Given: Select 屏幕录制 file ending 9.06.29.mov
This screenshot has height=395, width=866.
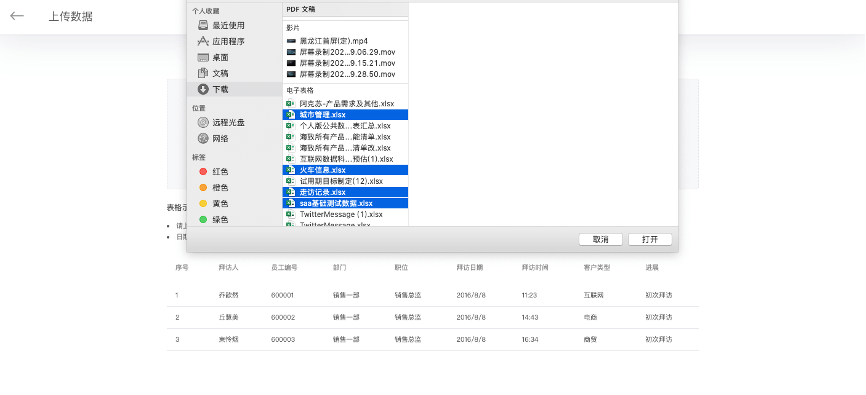Looking at the screenshot, I should [x=346, y=52].
